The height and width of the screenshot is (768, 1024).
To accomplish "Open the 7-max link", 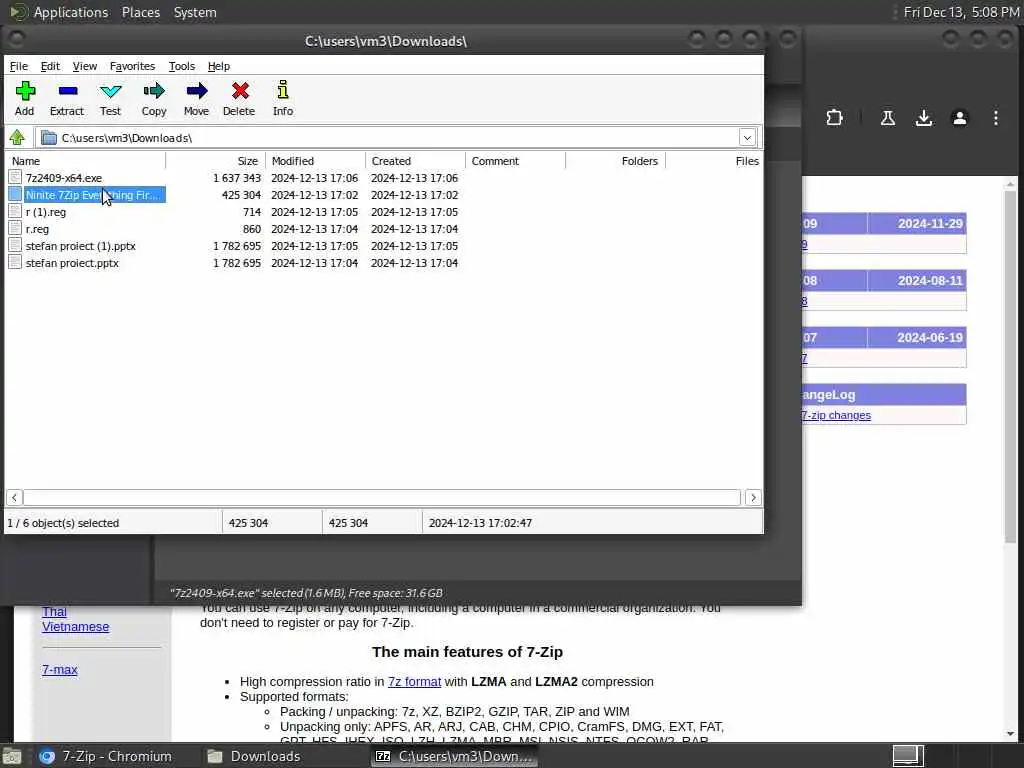I will [x=59, y=669].
